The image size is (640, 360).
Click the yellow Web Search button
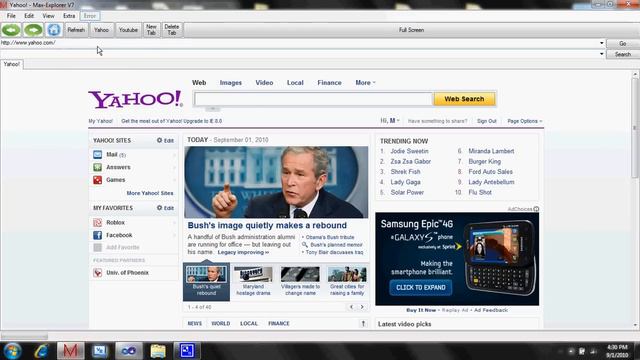coord(464,99)
